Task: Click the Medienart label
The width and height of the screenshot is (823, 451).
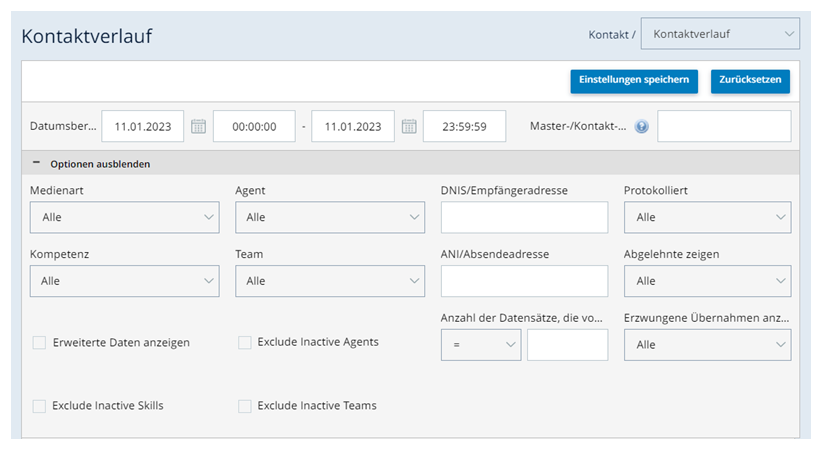Action: [57, 191]
